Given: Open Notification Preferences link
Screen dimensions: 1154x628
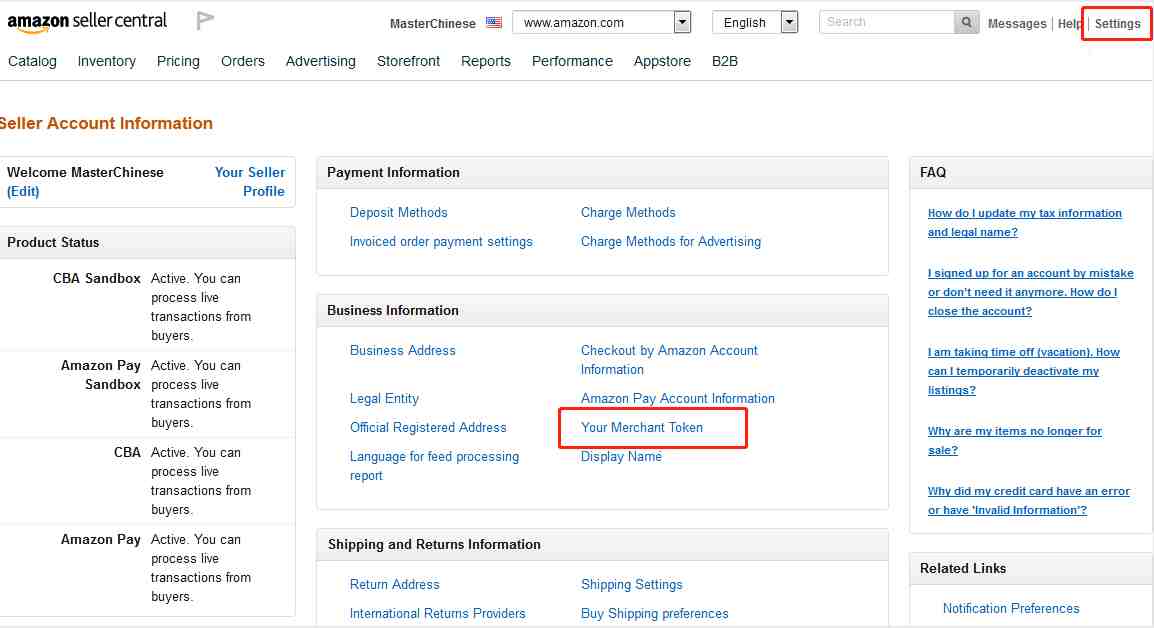Looking at the screenshot, I should [1010, 608].
